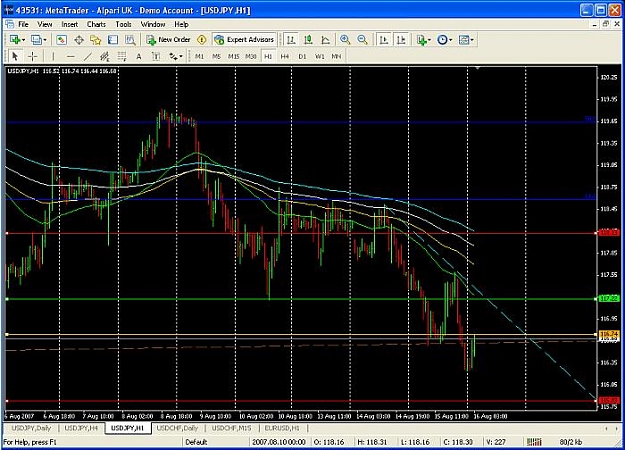Open the Market Watch icon
This screenshot has width=625, height=450.
pos(61,40)
